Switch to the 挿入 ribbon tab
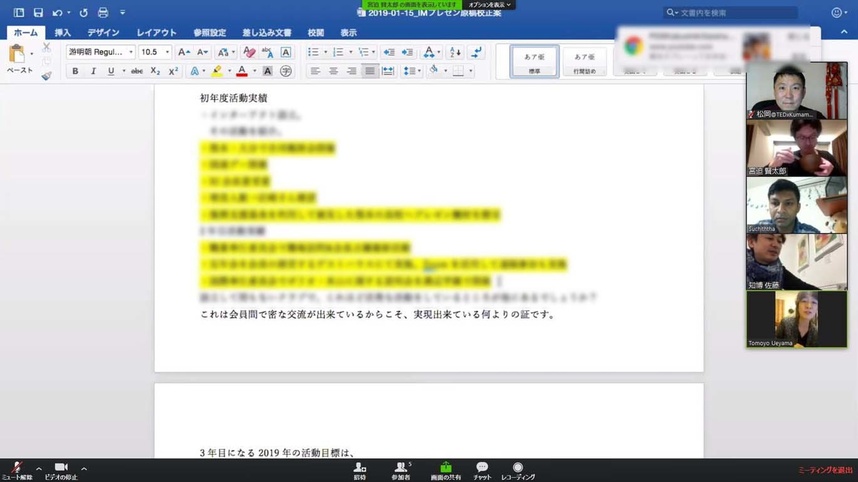The image size is (858, 482). pos(62,33)
